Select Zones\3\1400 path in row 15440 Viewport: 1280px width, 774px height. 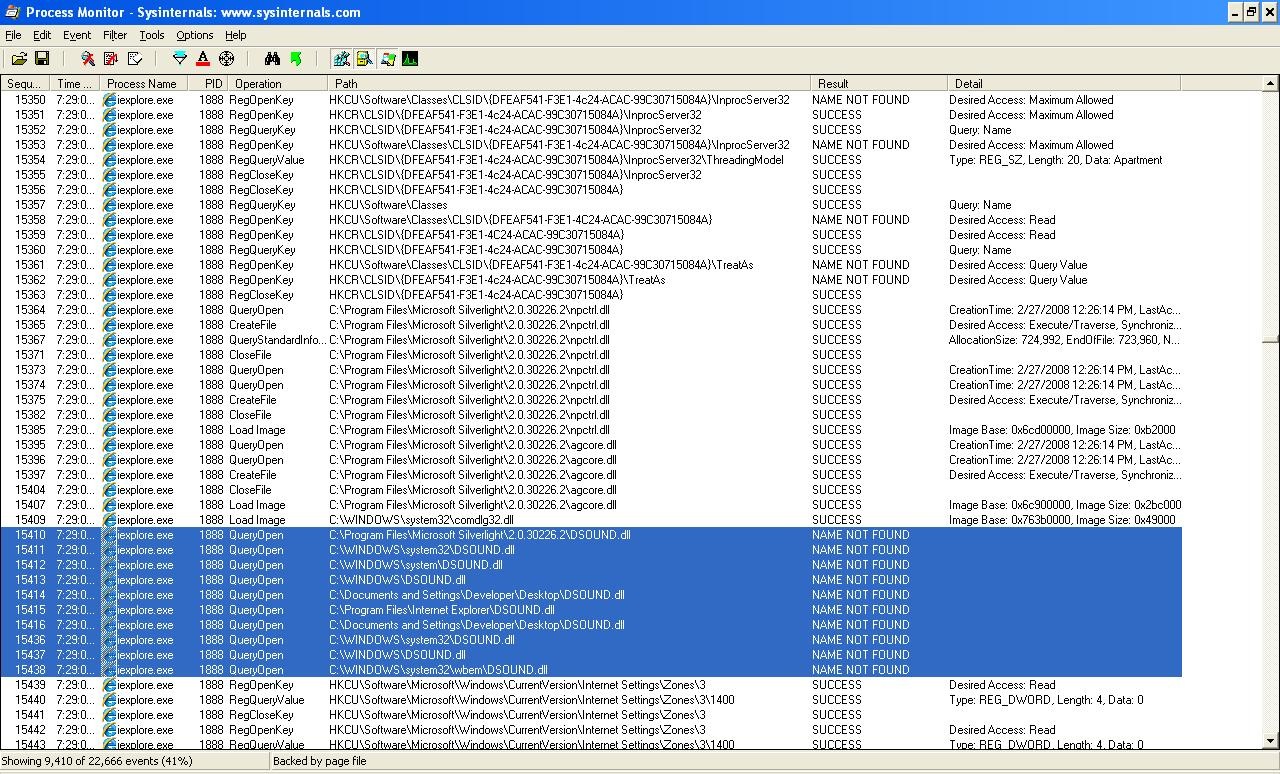[x=532, y=700]
